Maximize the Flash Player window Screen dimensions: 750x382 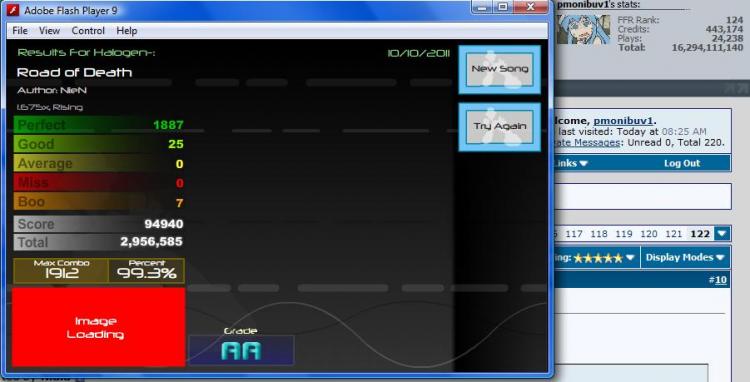click(x=503, y=7)
